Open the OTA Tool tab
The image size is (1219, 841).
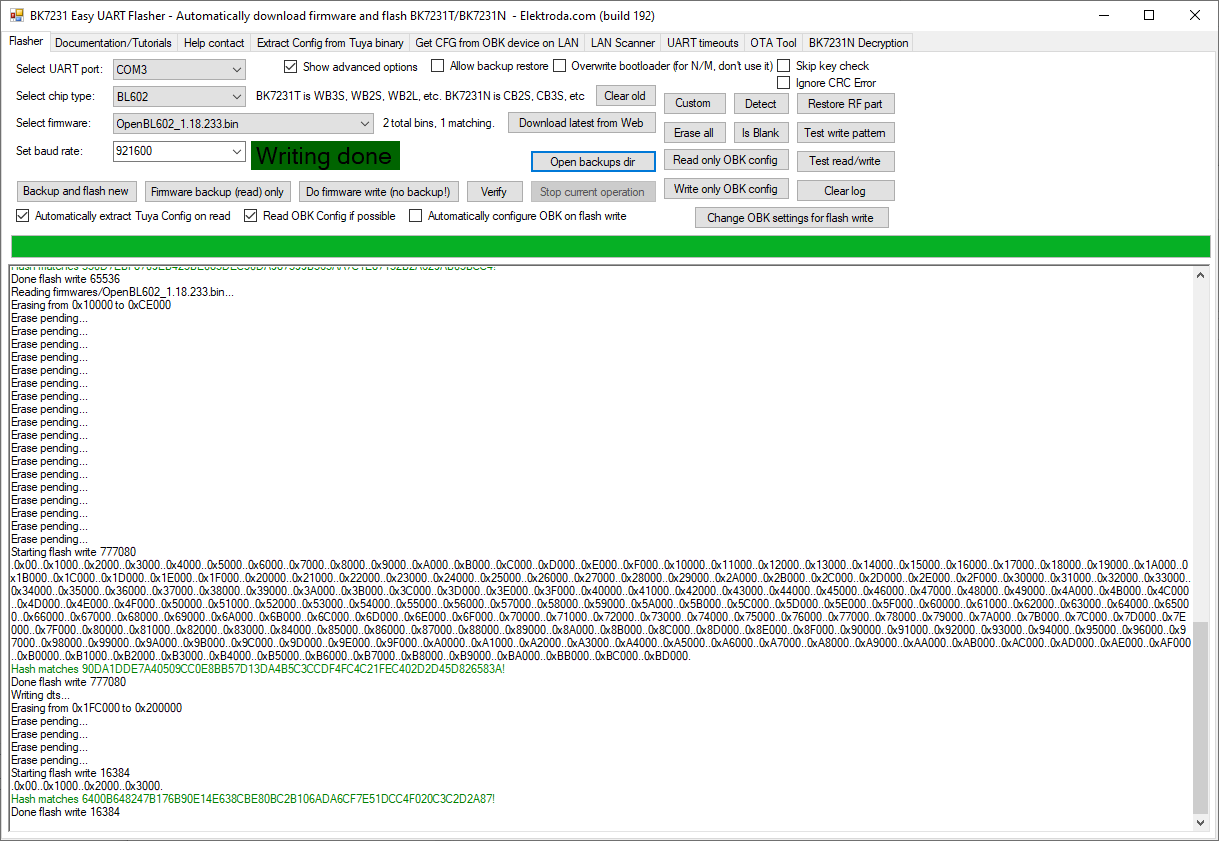tap(774, 43)
